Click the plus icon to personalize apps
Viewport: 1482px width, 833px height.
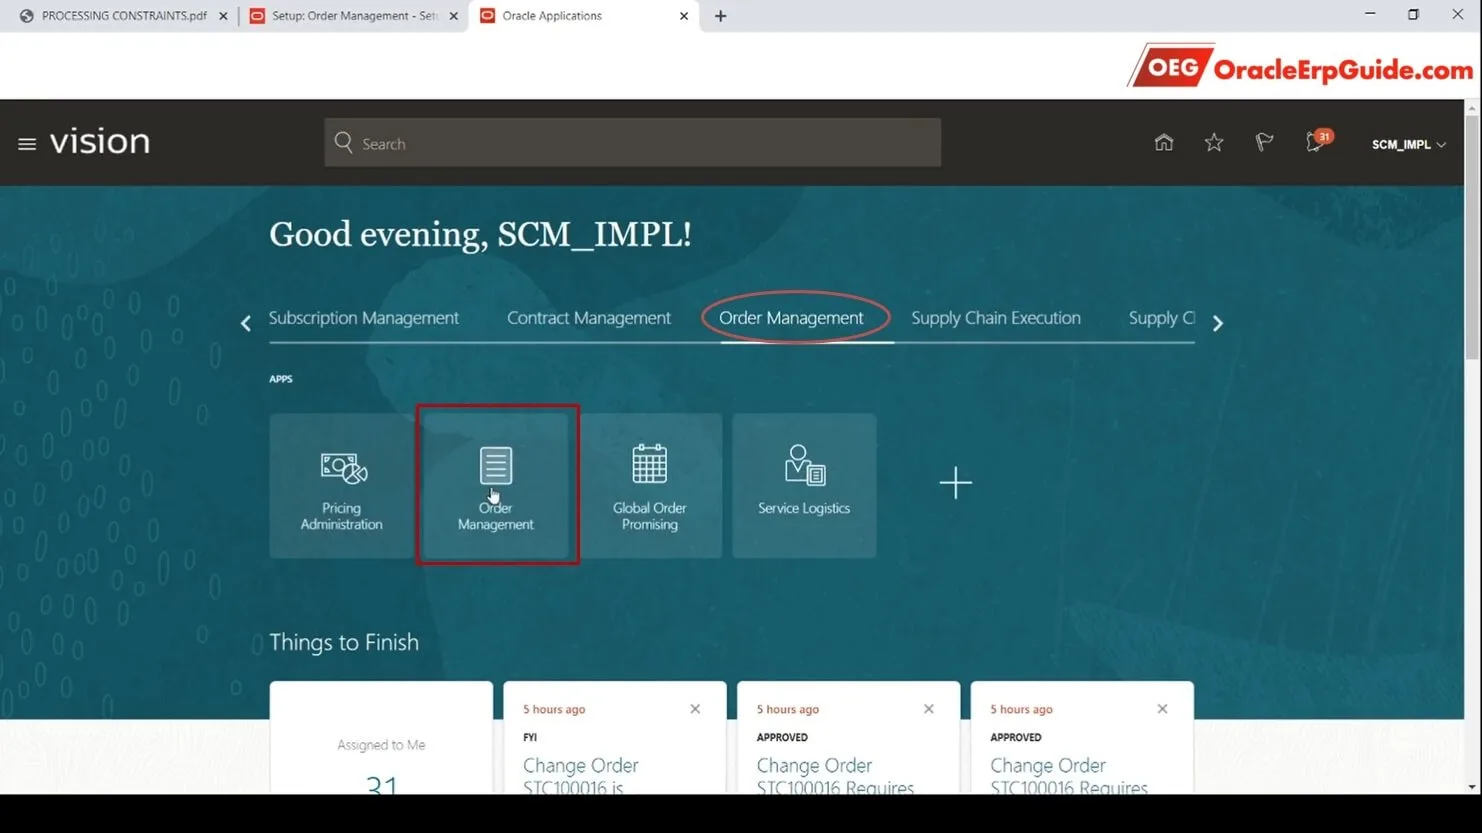[955, 483]
